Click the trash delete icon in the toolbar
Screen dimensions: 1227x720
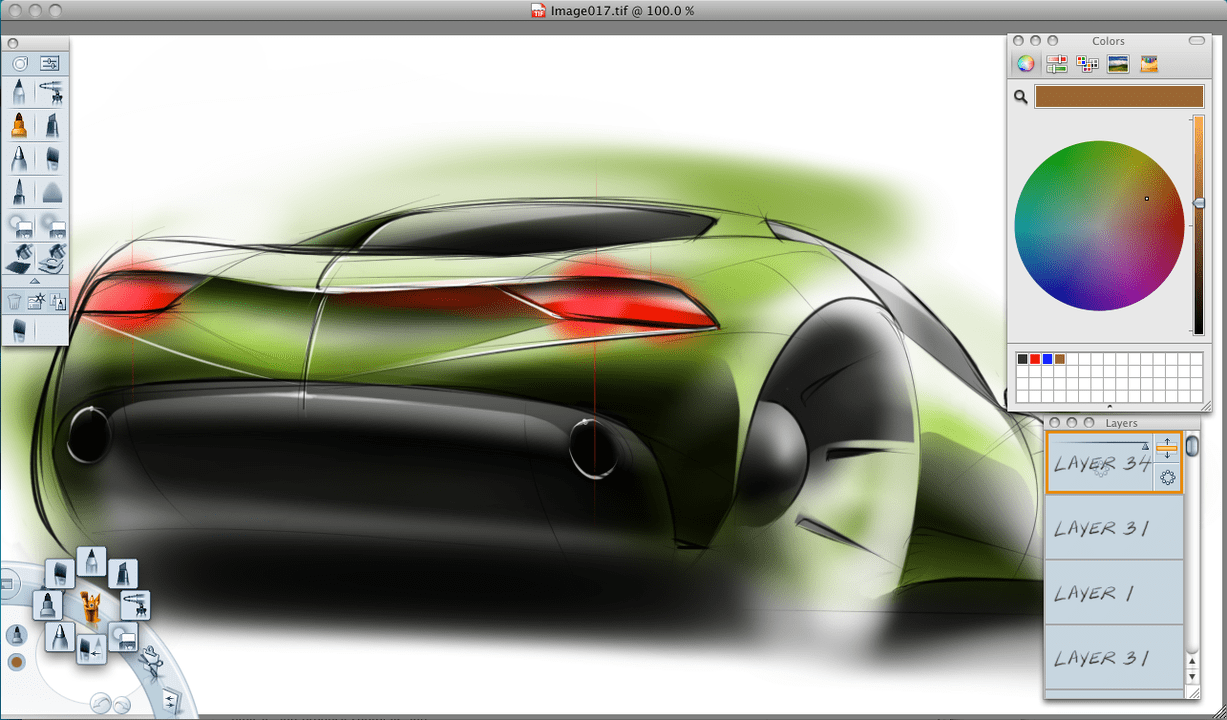tap(14, 300)
